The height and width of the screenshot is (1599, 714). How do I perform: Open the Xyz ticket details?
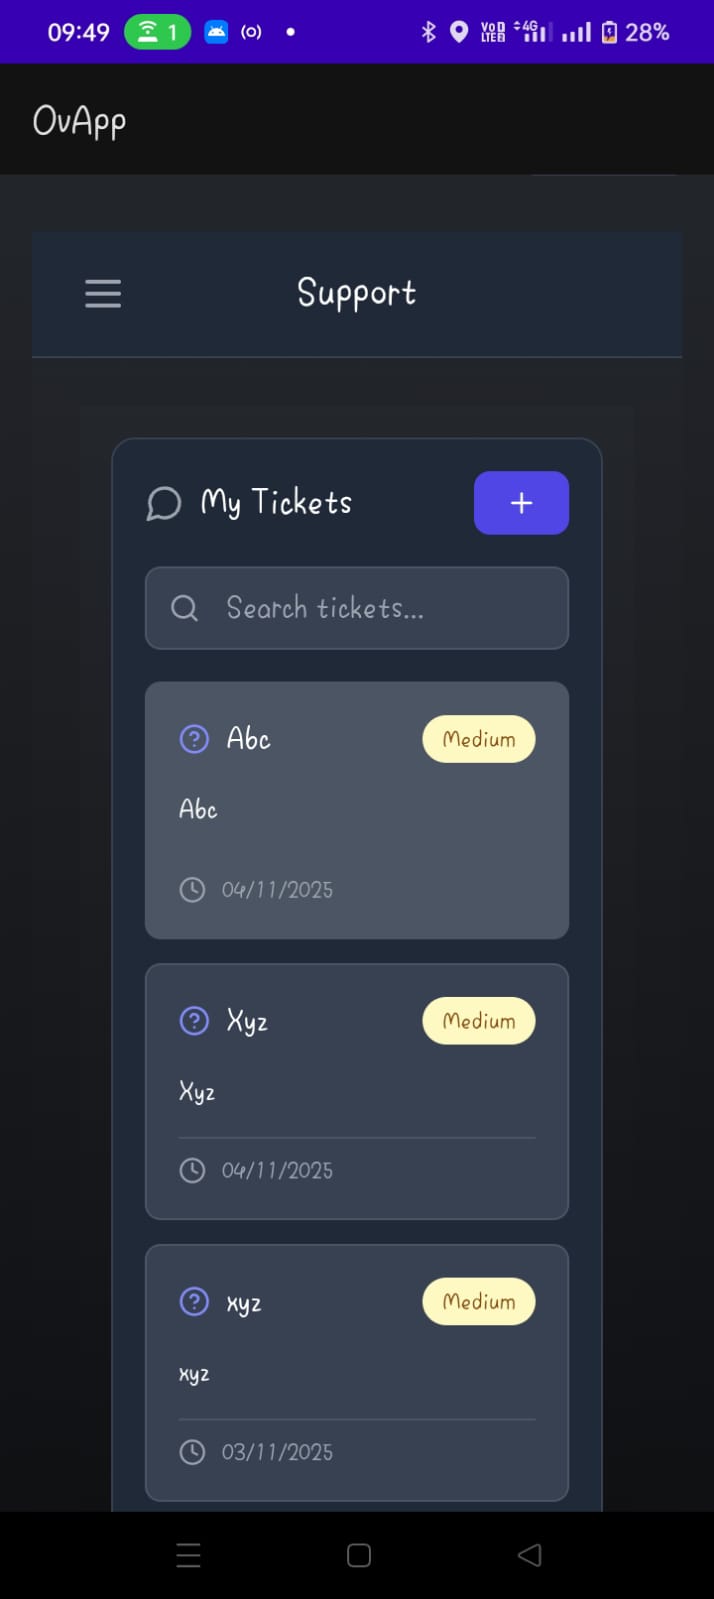click(x=357, y=1092)
